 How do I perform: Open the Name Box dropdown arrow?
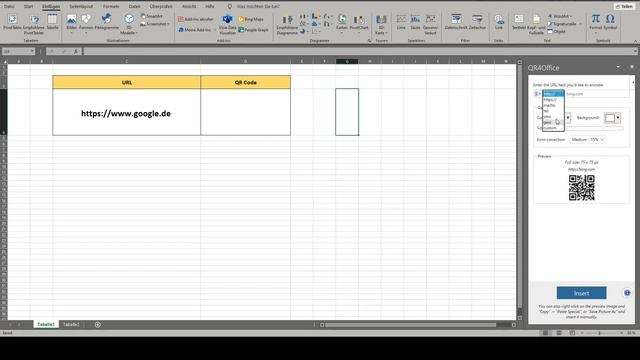[32, 51]
